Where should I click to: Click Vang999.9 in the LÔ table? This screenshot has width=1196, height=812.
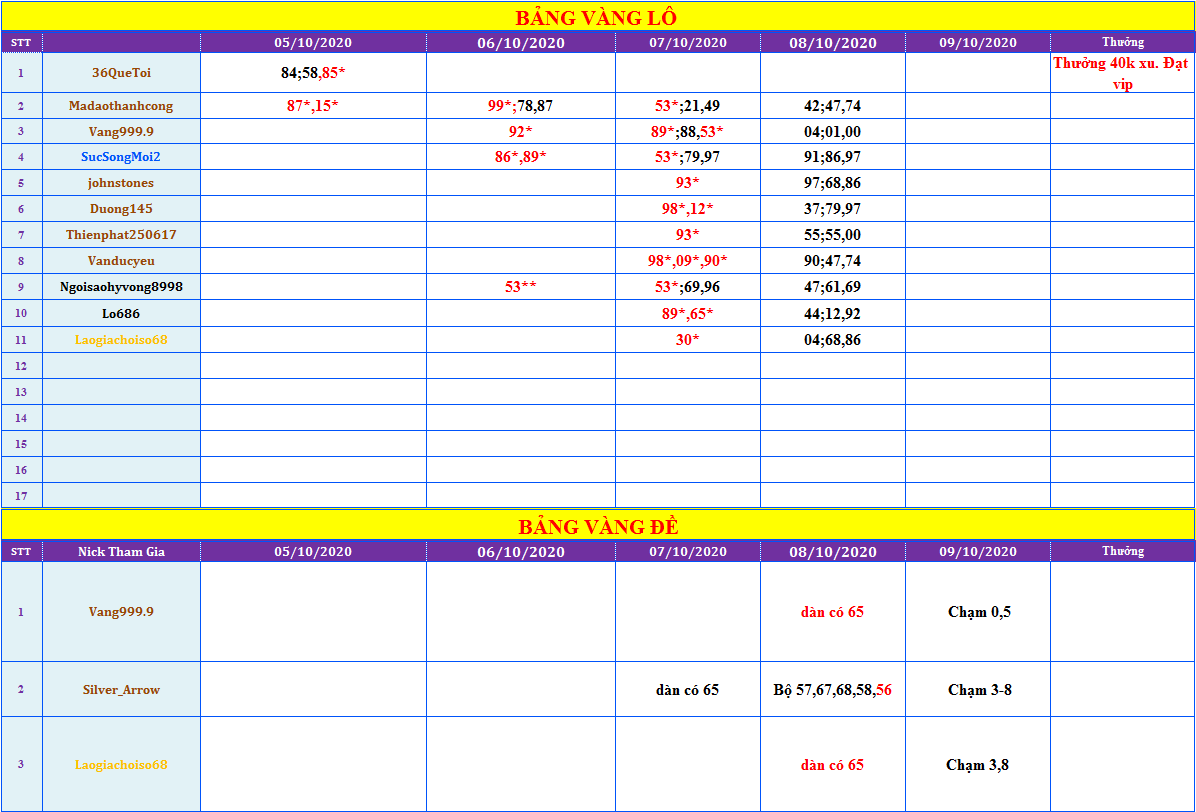tap(121, 131)
